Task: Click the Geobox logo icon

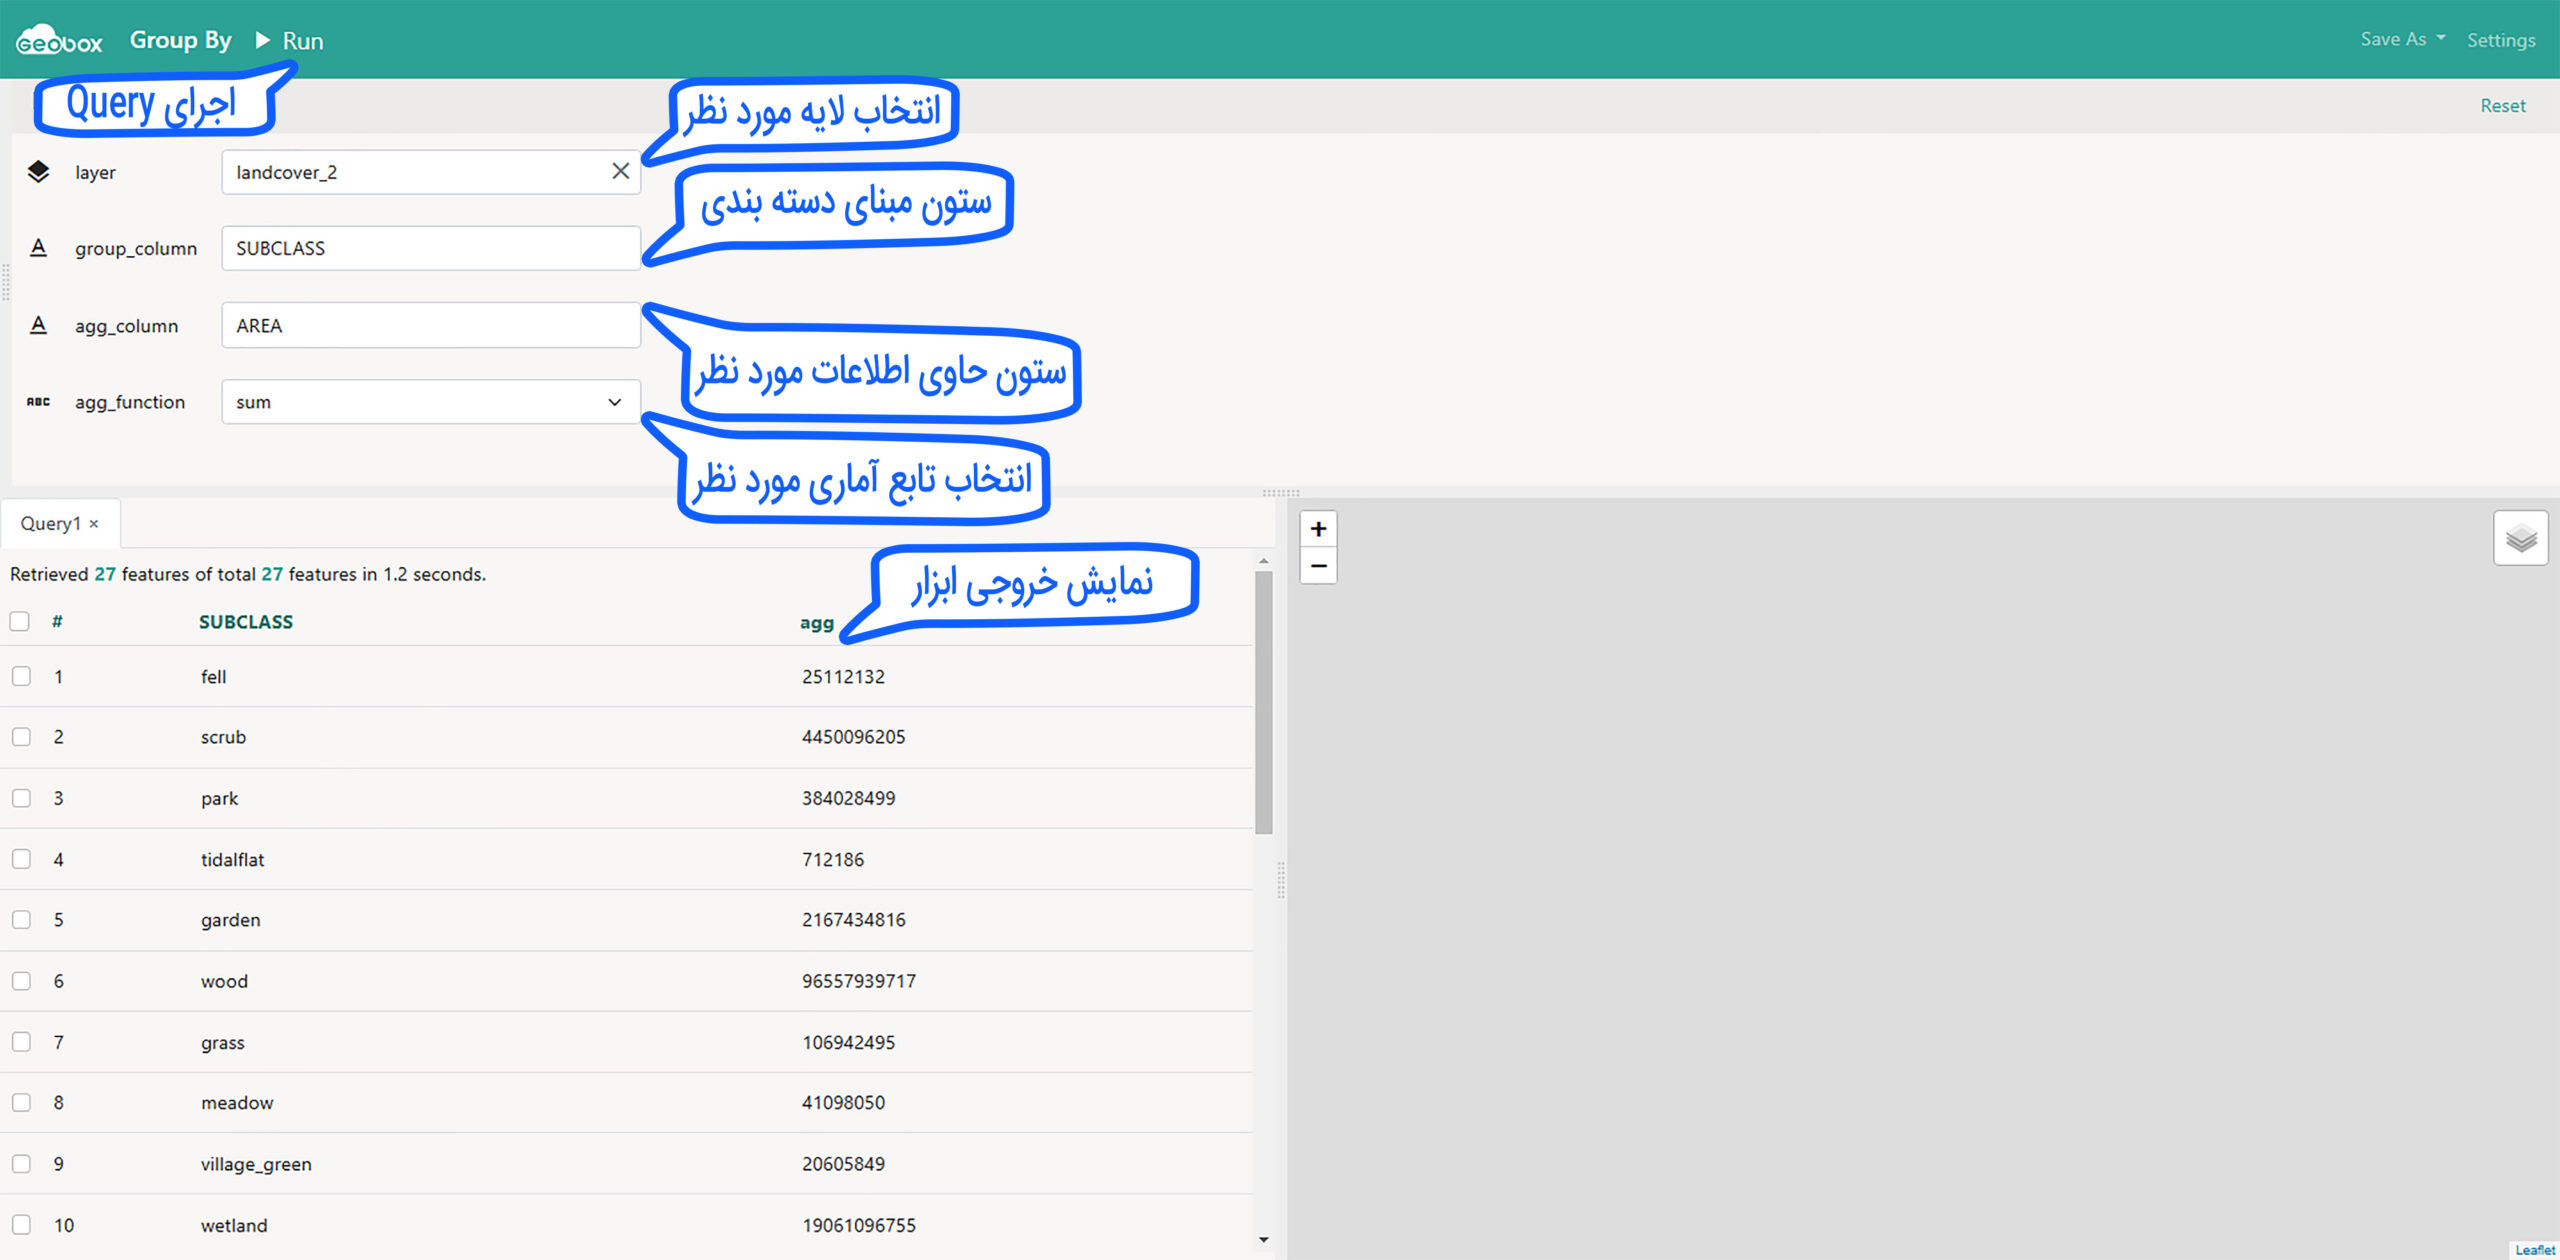Action: (58, 40)
